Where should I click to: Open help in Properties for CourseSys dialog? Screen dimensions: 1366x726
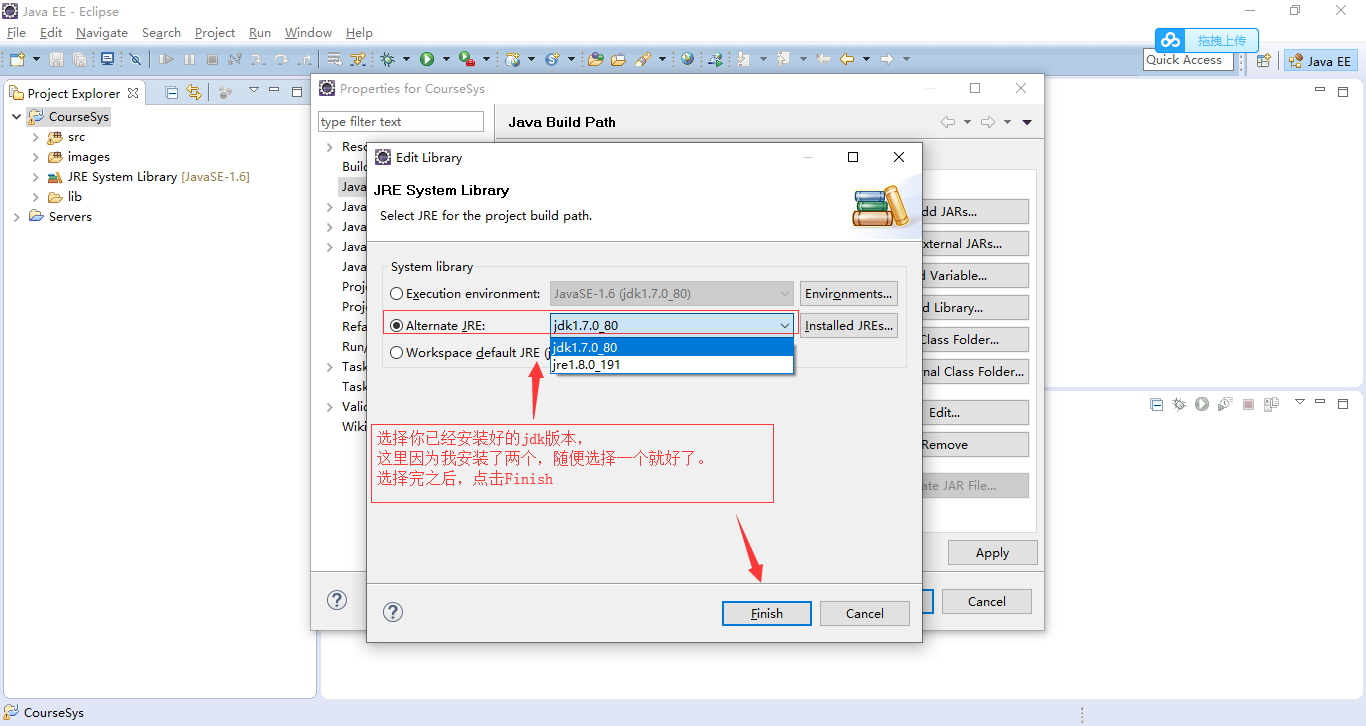(x=337, y=600)
